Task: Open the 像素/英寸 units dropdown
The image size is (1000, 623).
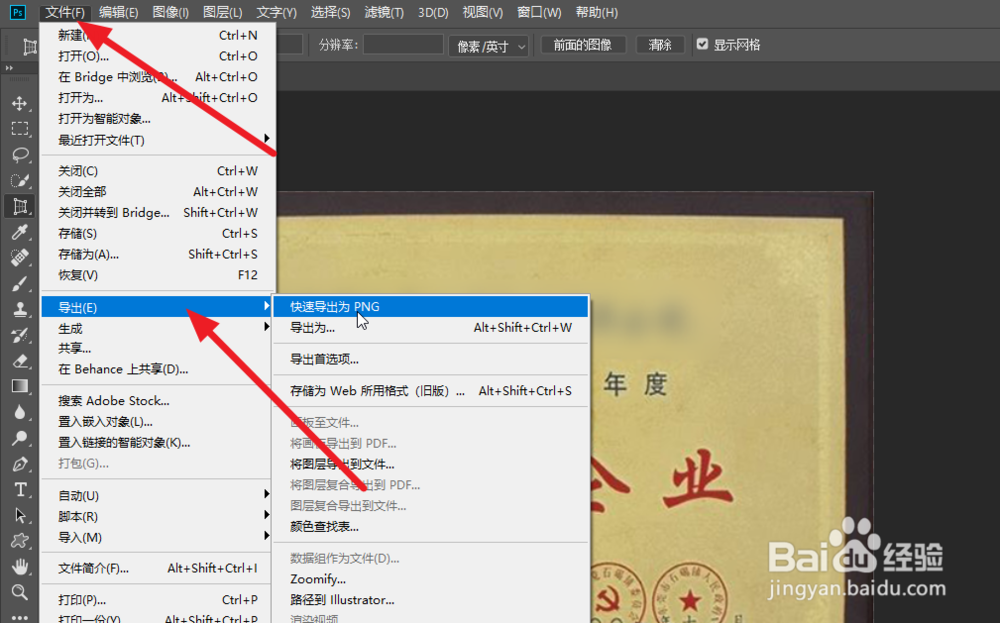Action: (489, 46)
